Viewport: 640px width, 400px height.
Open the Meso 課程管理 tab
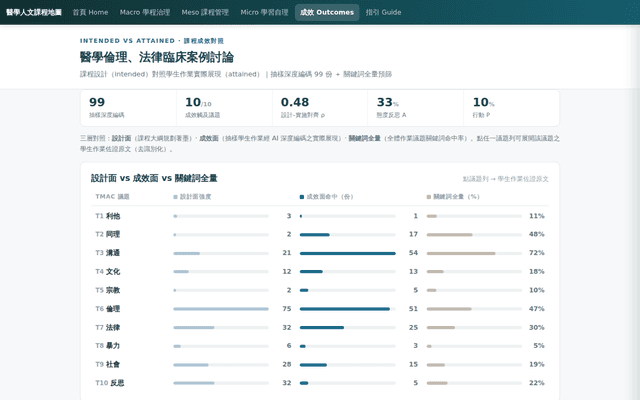[x=205, y=12]
